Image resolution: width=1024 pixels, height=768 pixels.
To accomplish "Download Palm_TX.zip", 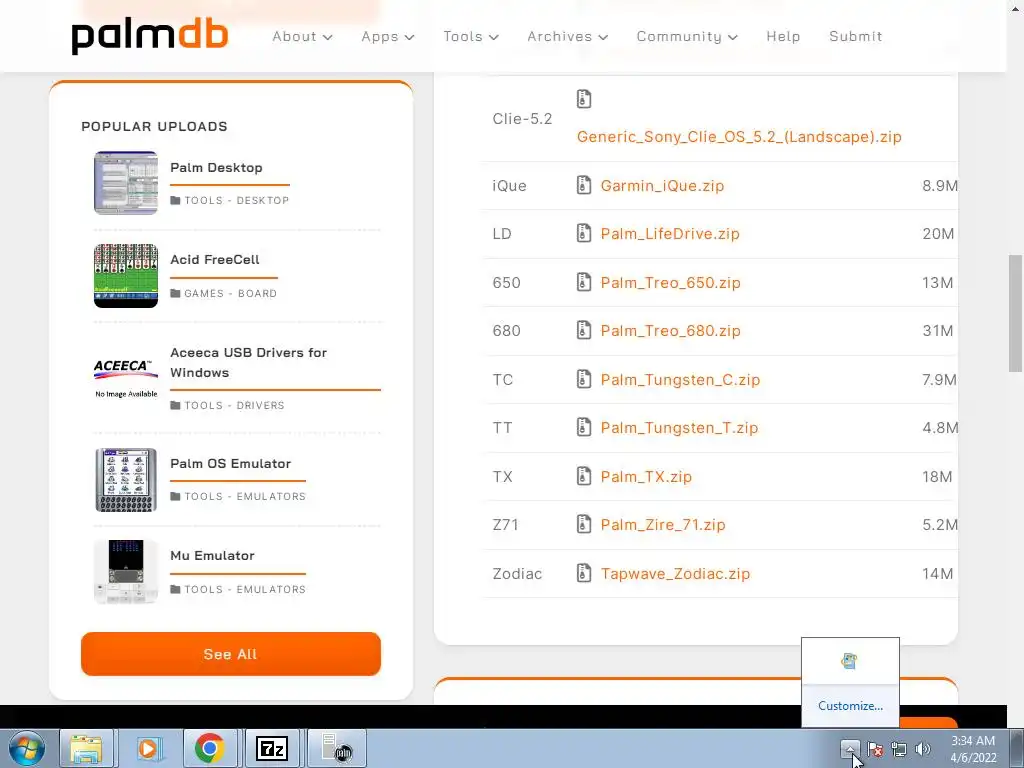I will coord(646,476).
